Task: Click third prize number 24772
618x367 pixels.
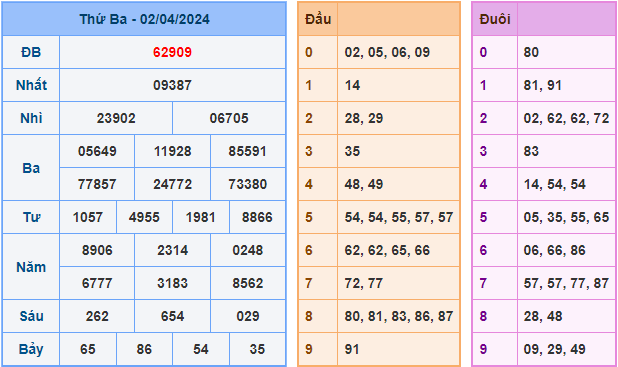Action: [x=172, y=184]
